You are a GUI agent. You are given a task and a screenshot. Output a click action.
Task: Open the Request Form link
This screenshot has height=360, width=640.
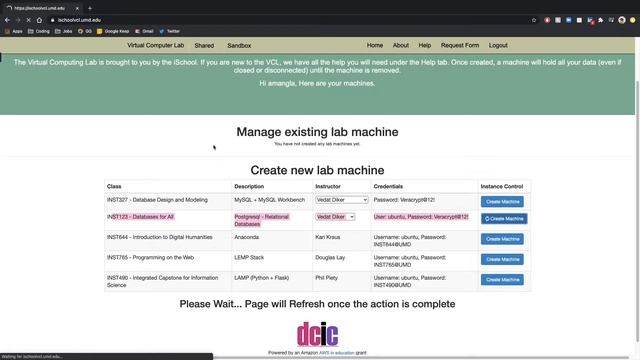[460, 45]
